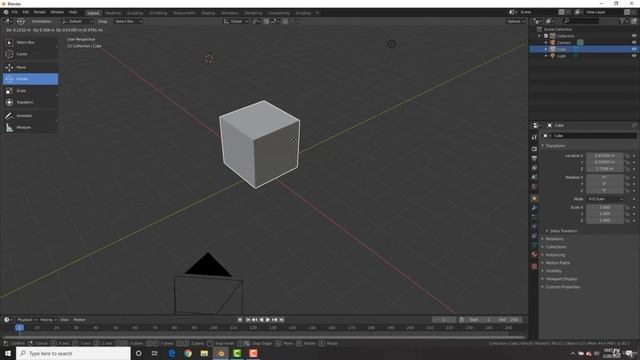Screen dimensions: 640x360
Task: Open the Render properties tab
Action: click(x=534, y=149)
